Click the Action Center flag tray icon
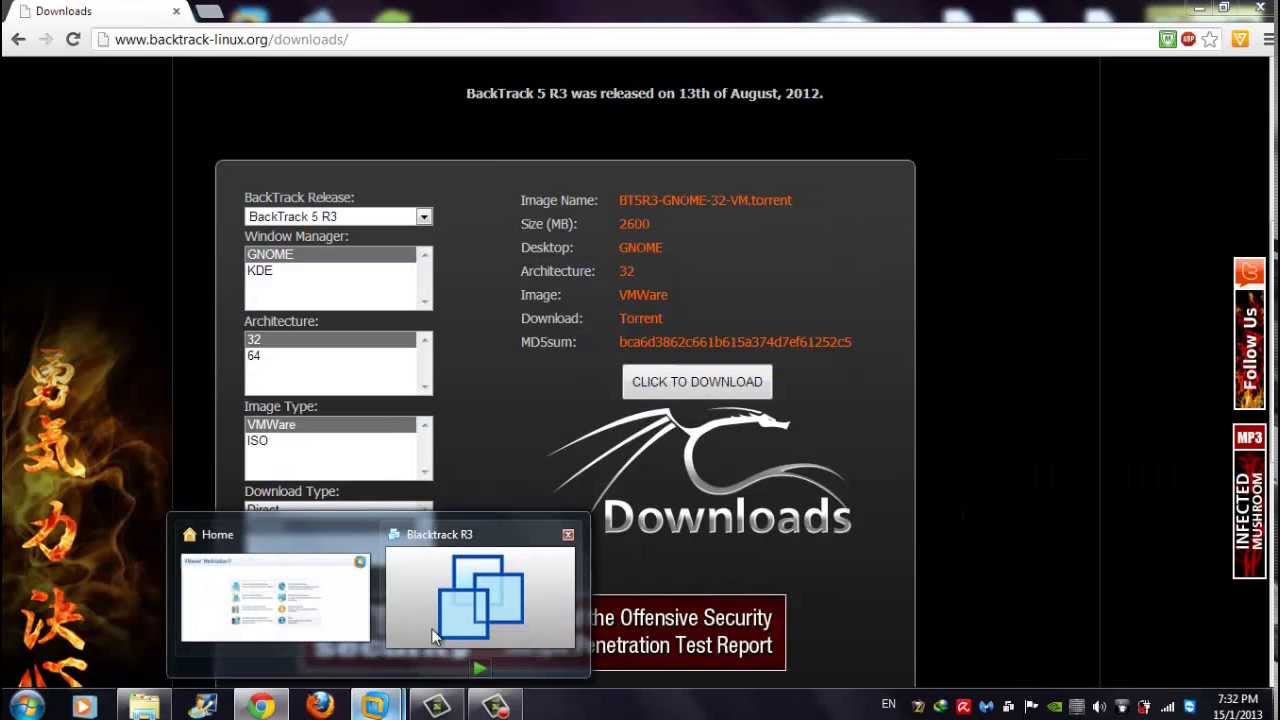The height and width of the screenshot is (720, 1280). point(1031,707)
